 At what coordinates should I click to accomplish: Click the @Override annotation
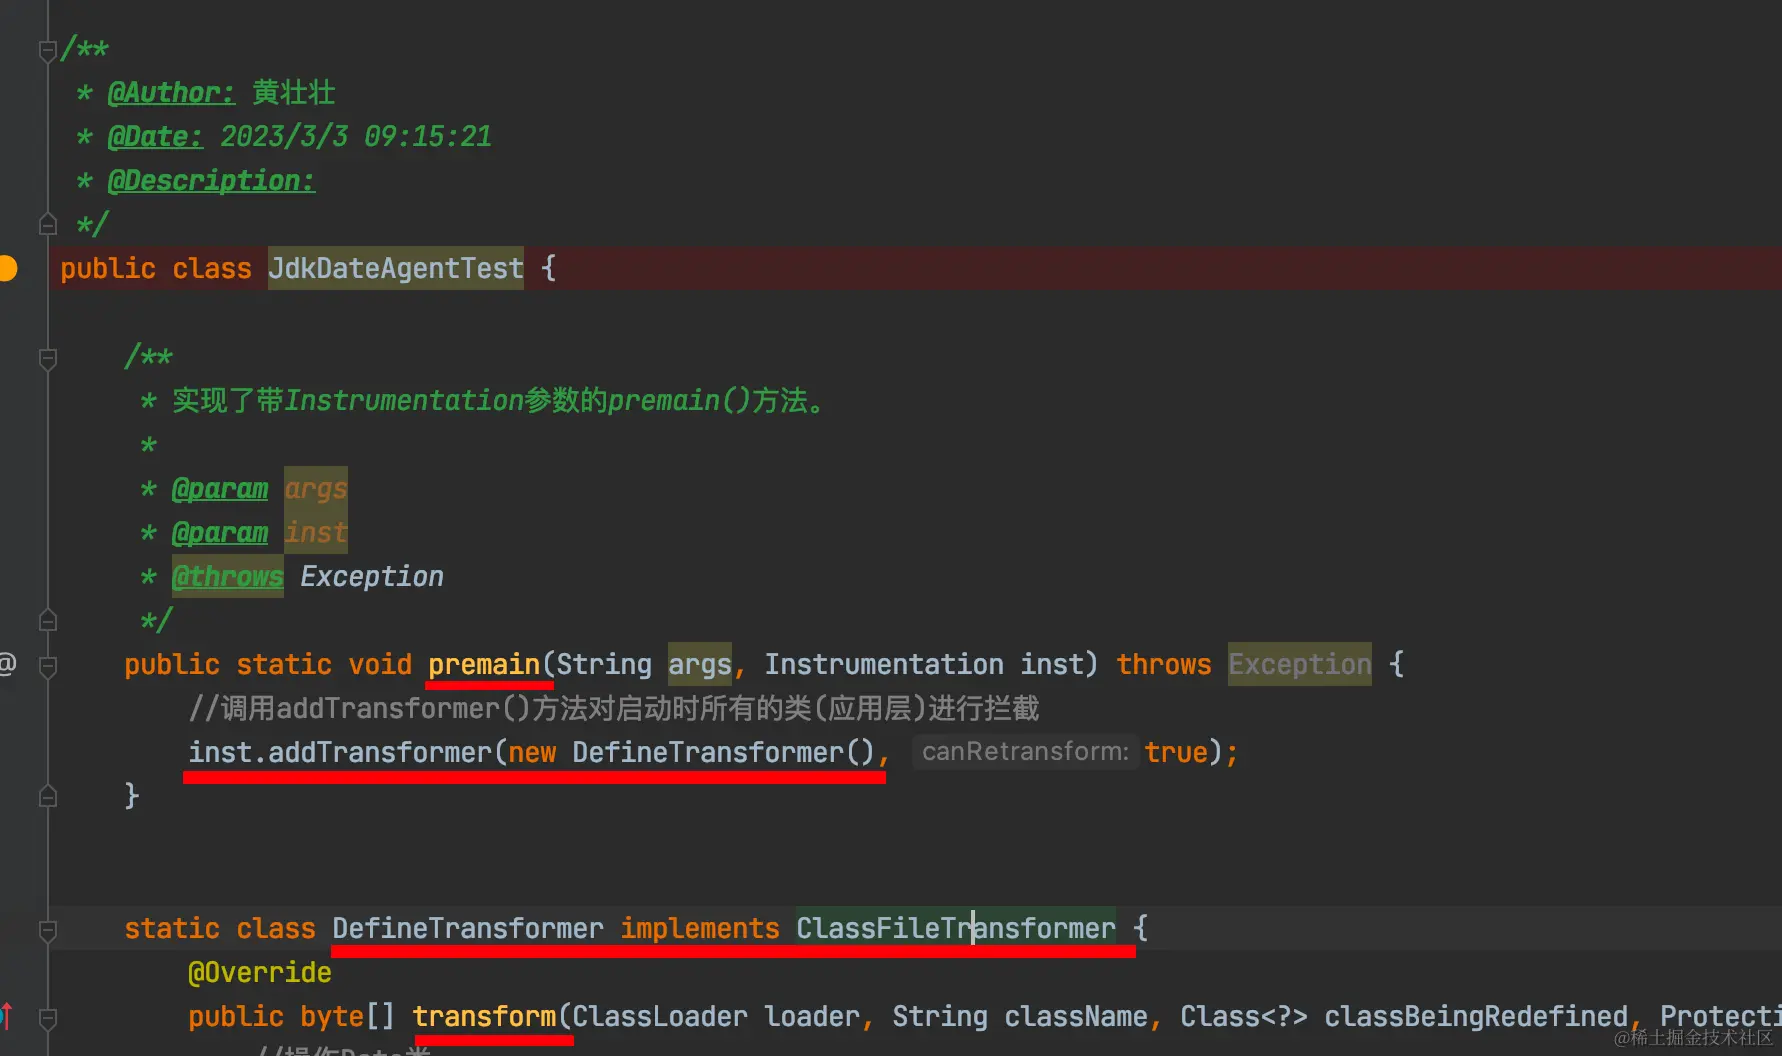click(260, 972)
